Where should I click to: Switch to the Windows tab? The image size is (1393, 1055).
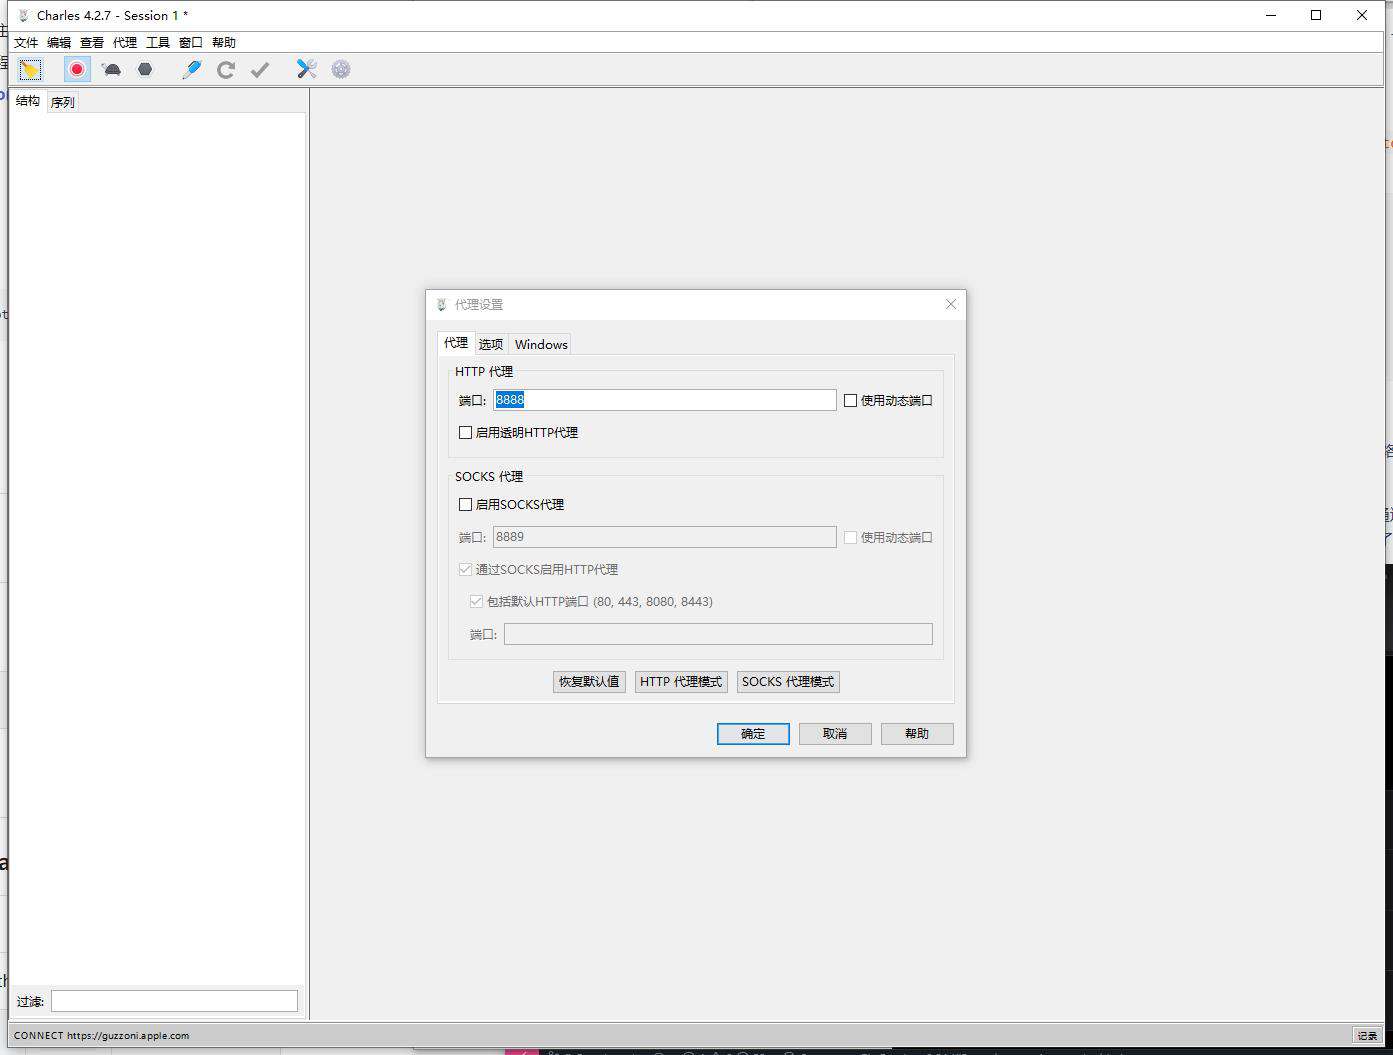[541, 344]
